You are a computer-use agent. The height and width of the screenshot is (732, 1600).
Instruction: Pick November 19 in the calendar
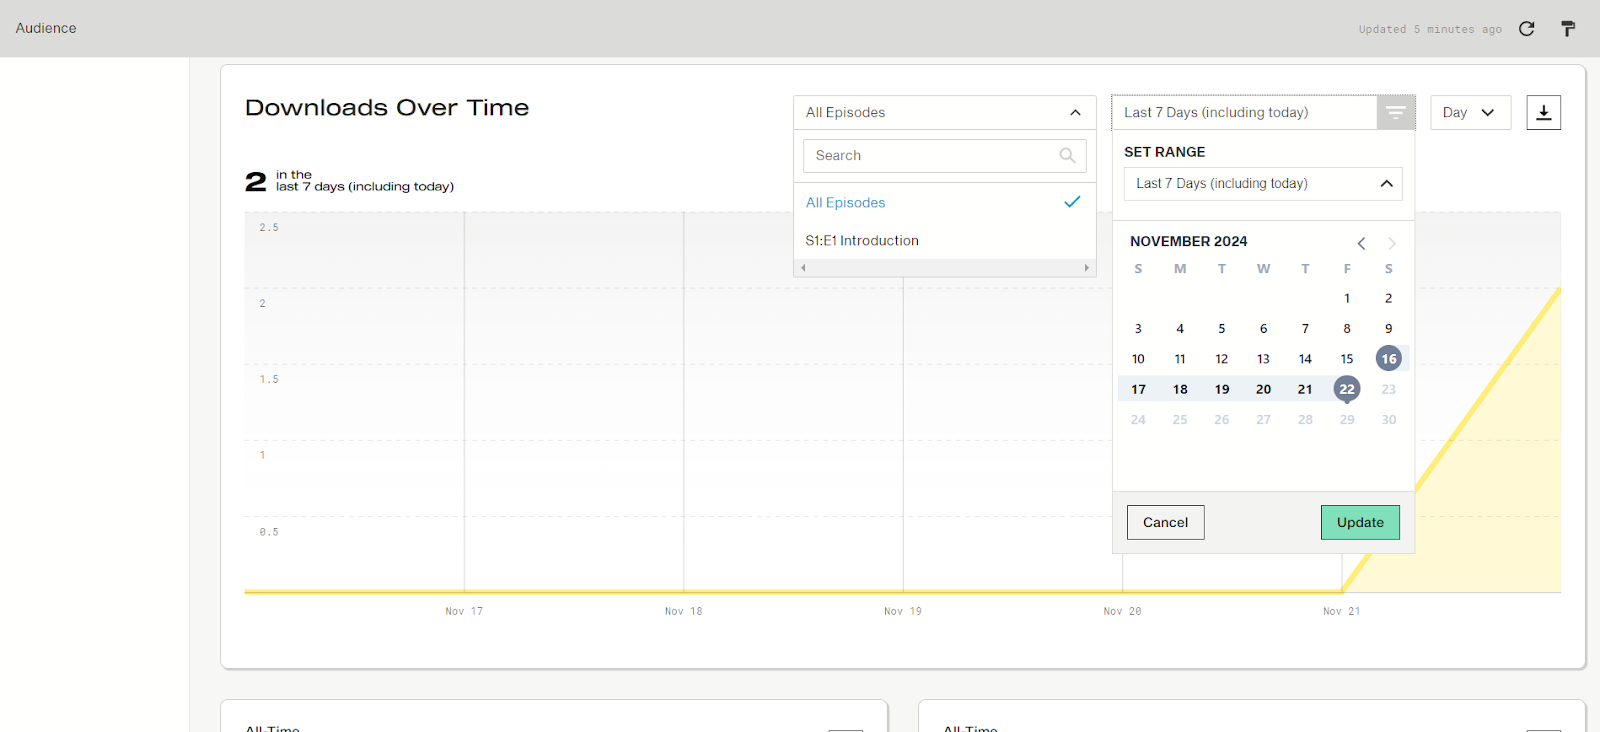pos(1222,389)
